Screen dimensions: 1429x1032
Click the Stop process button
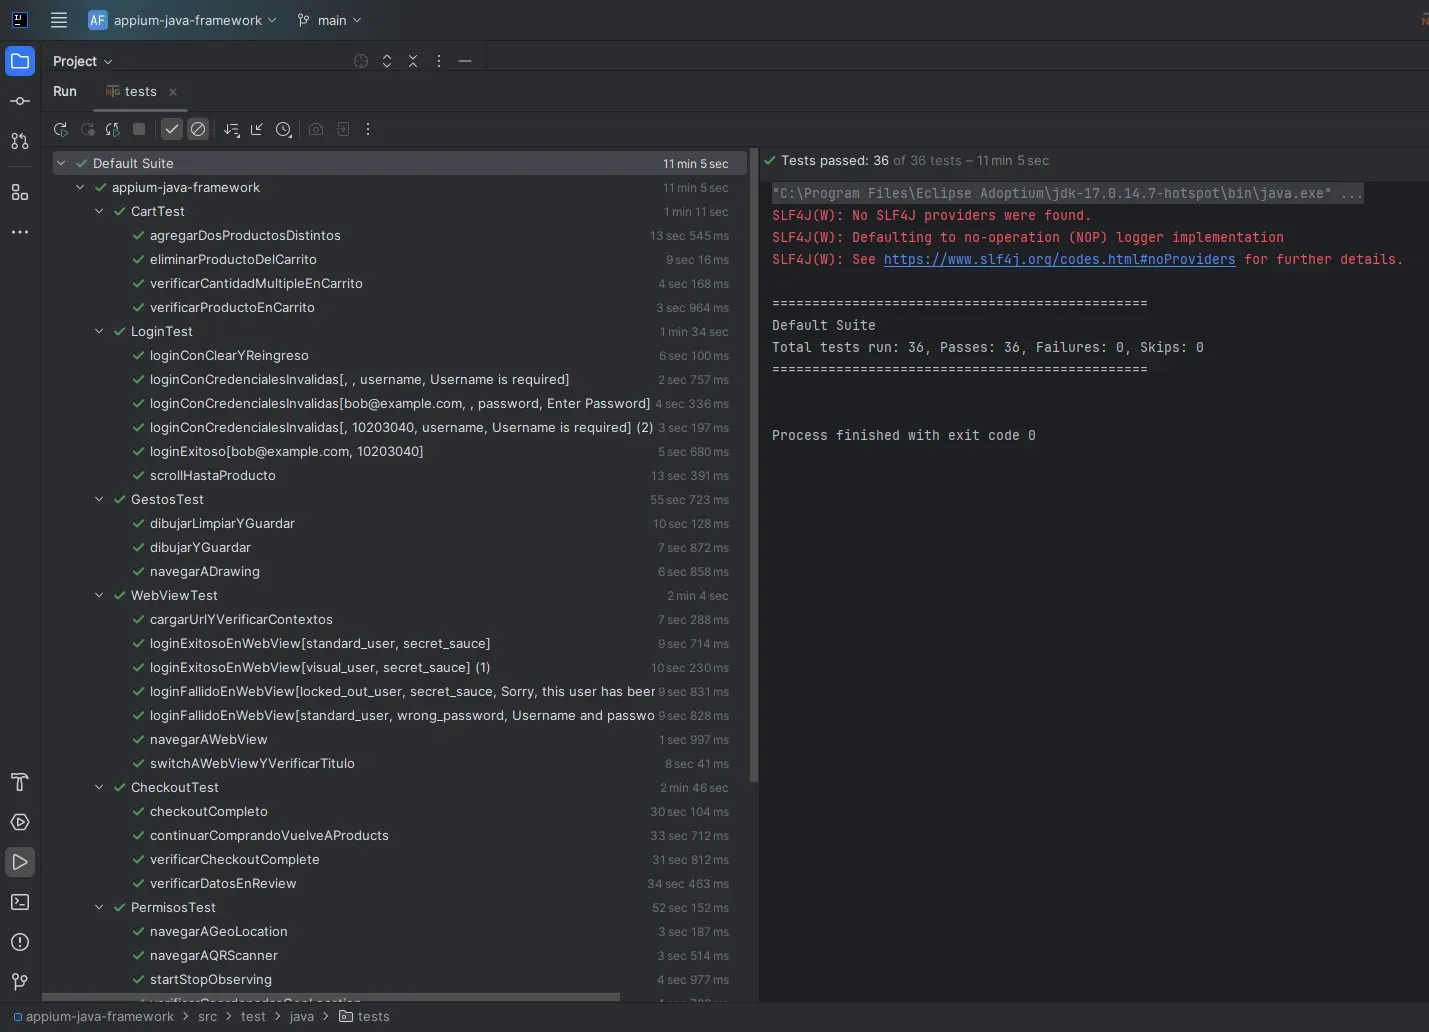[x=139, y=129]
